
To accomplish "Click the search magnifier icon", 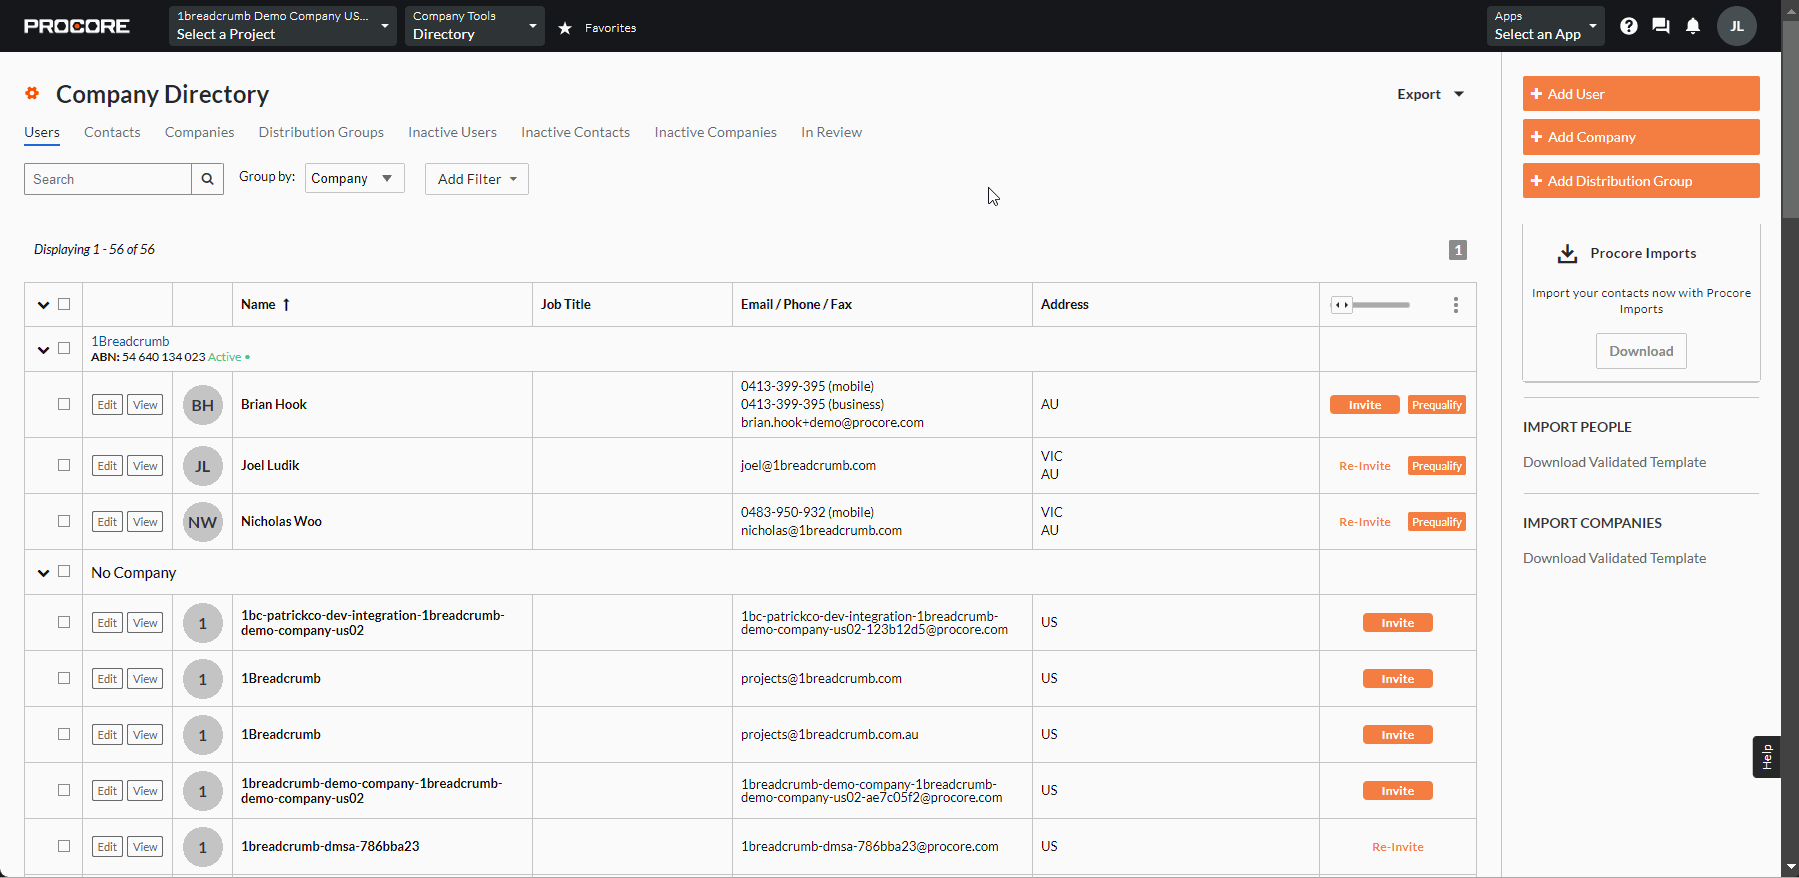I will click(207, 179).
